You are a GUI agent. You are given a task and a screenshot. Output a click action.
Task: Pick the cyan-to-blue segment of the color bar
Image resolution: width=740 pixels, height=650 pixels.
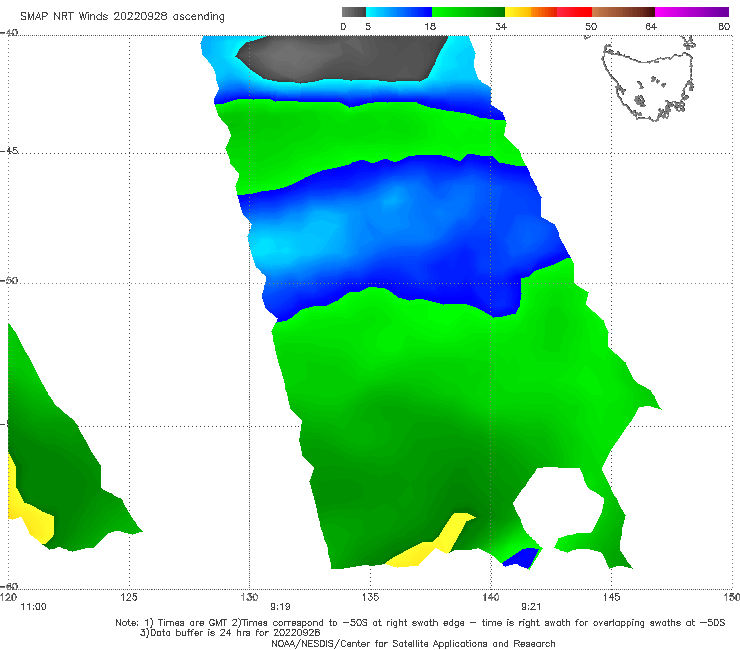[399, 12]
